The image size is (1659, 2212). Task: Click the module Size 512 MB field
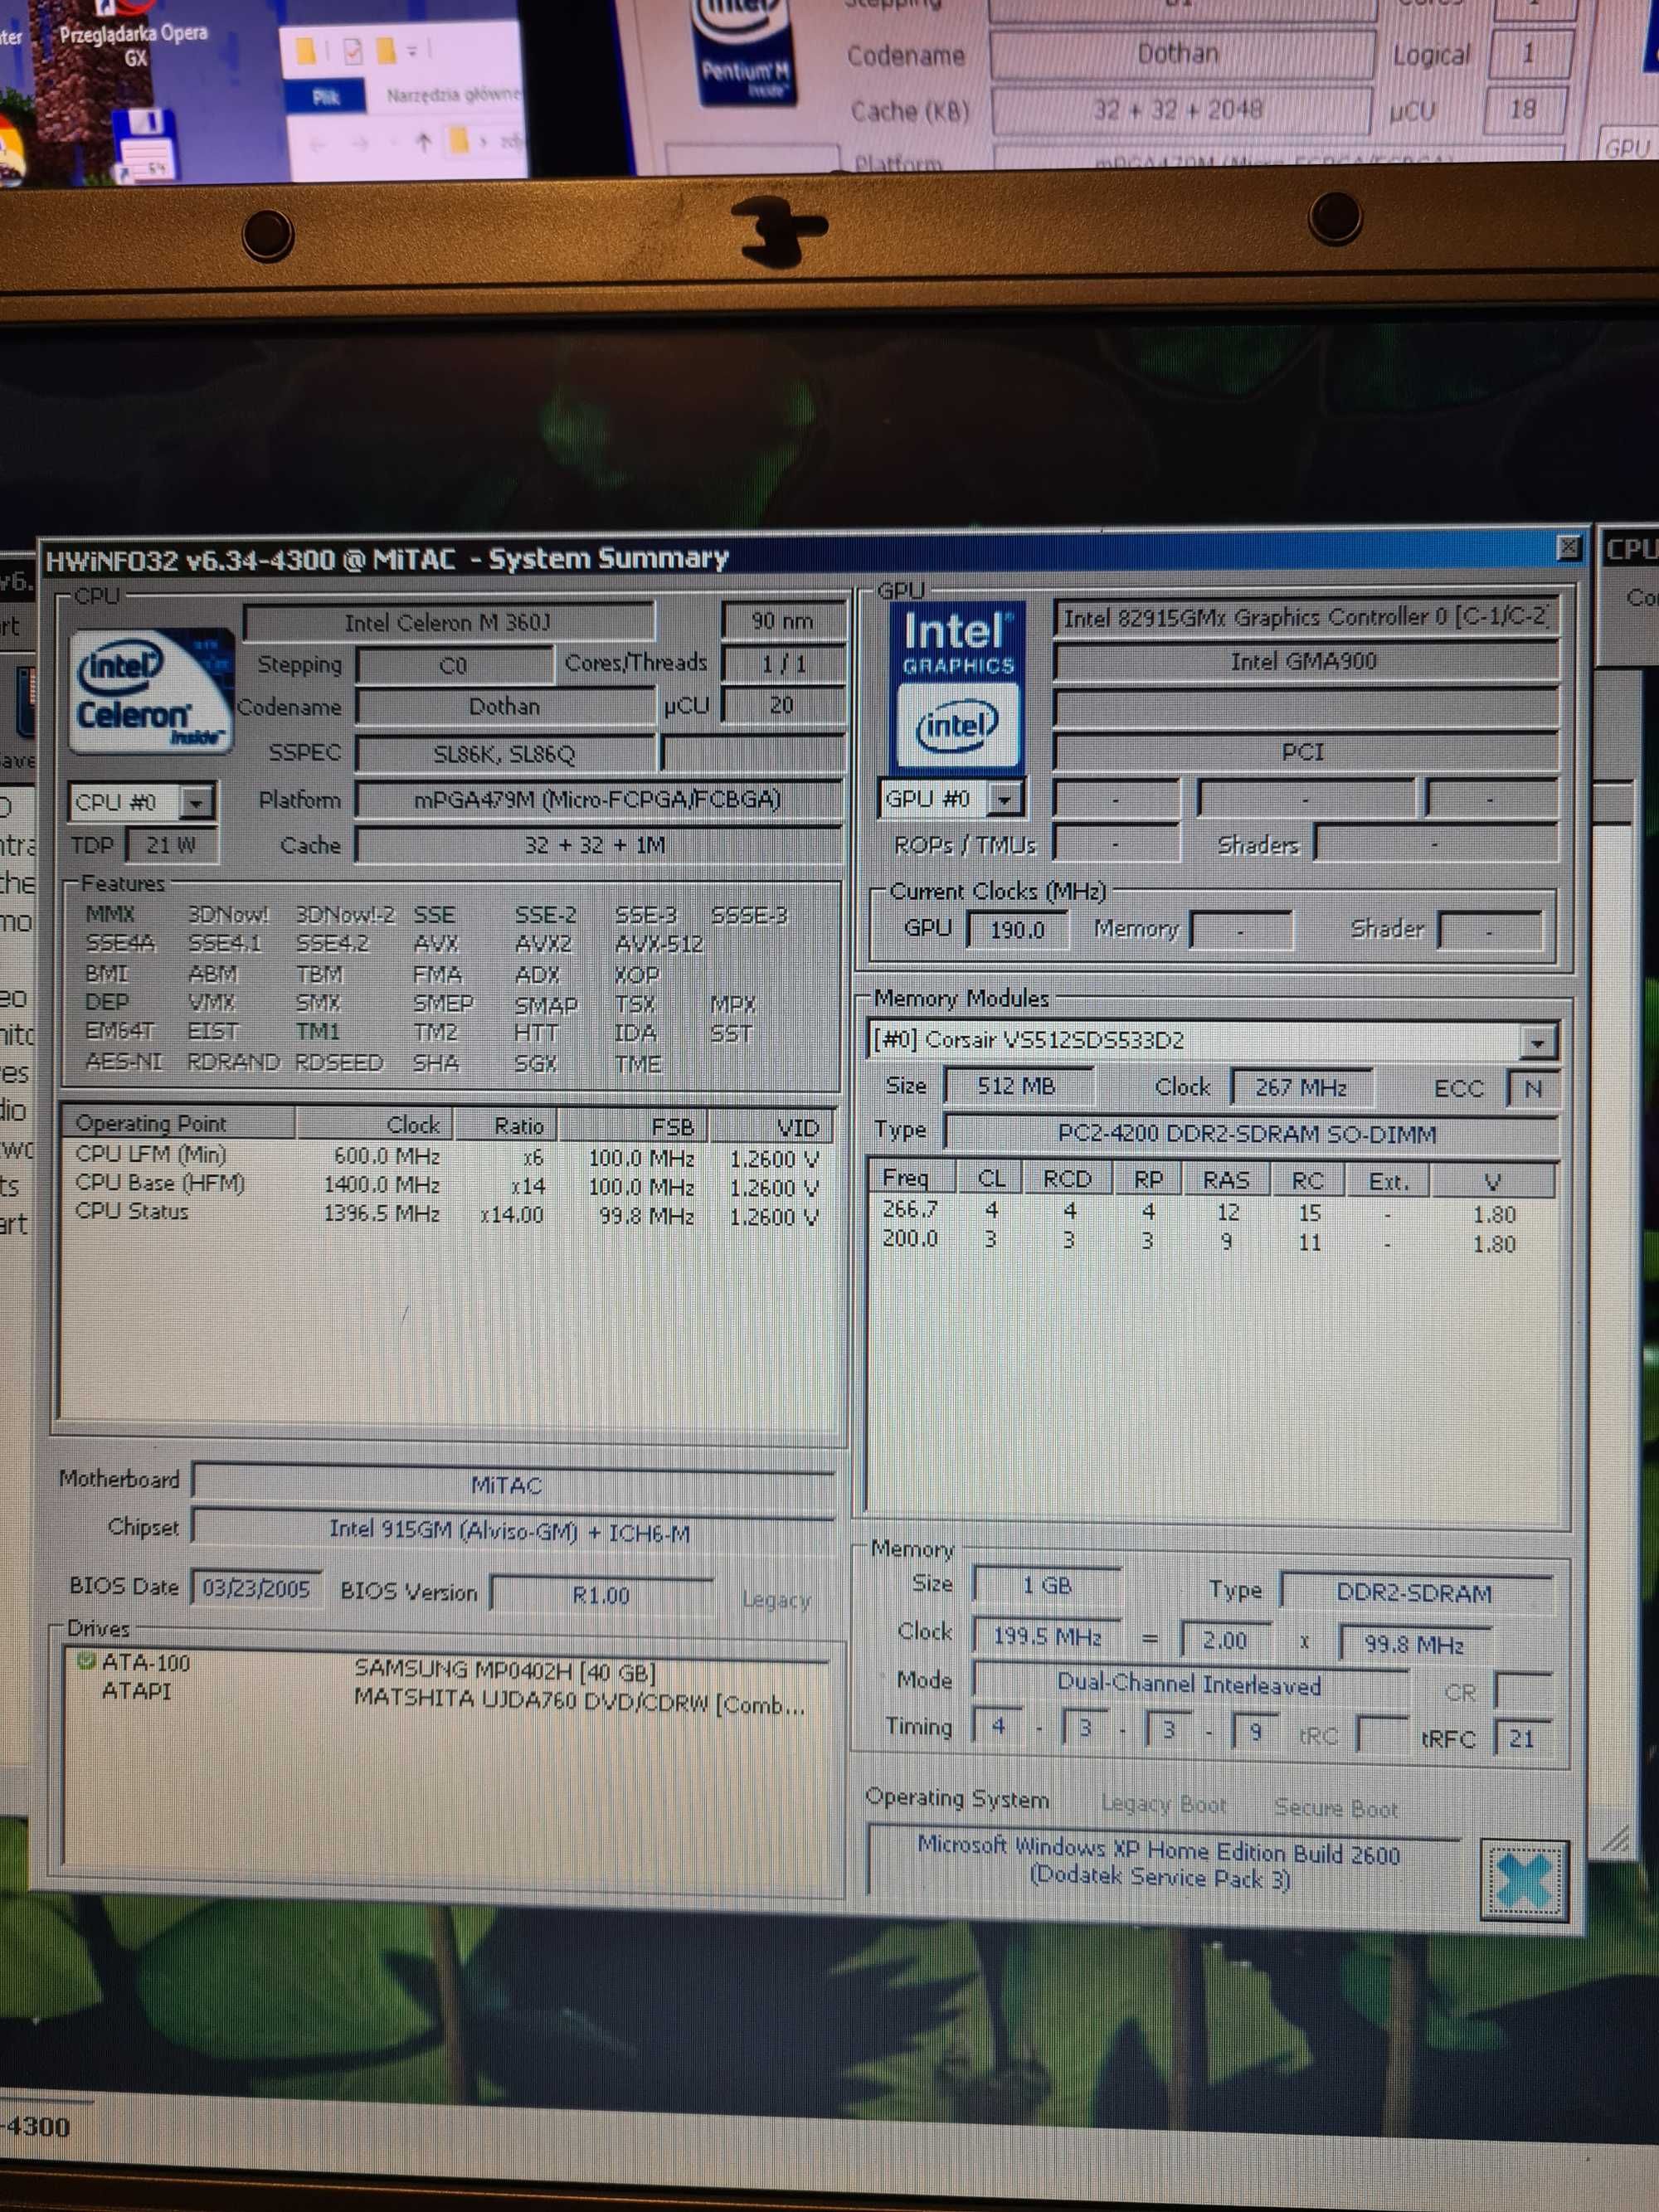[x=1017, y=1086]
